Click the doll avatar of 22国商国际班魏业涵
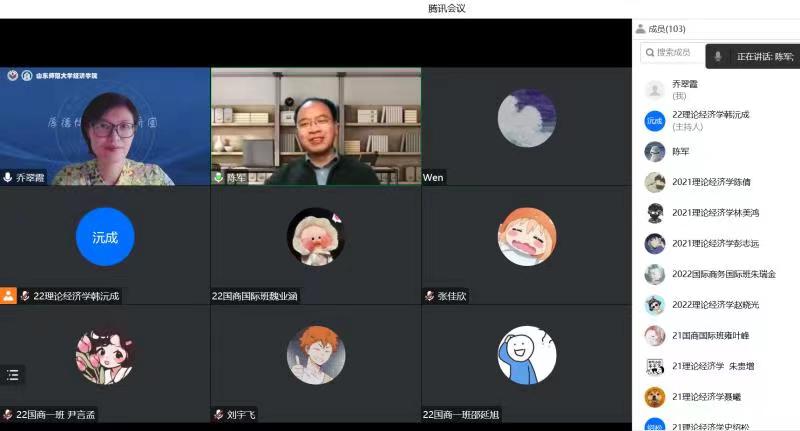 pyautogui.click(x=316, y=237)
